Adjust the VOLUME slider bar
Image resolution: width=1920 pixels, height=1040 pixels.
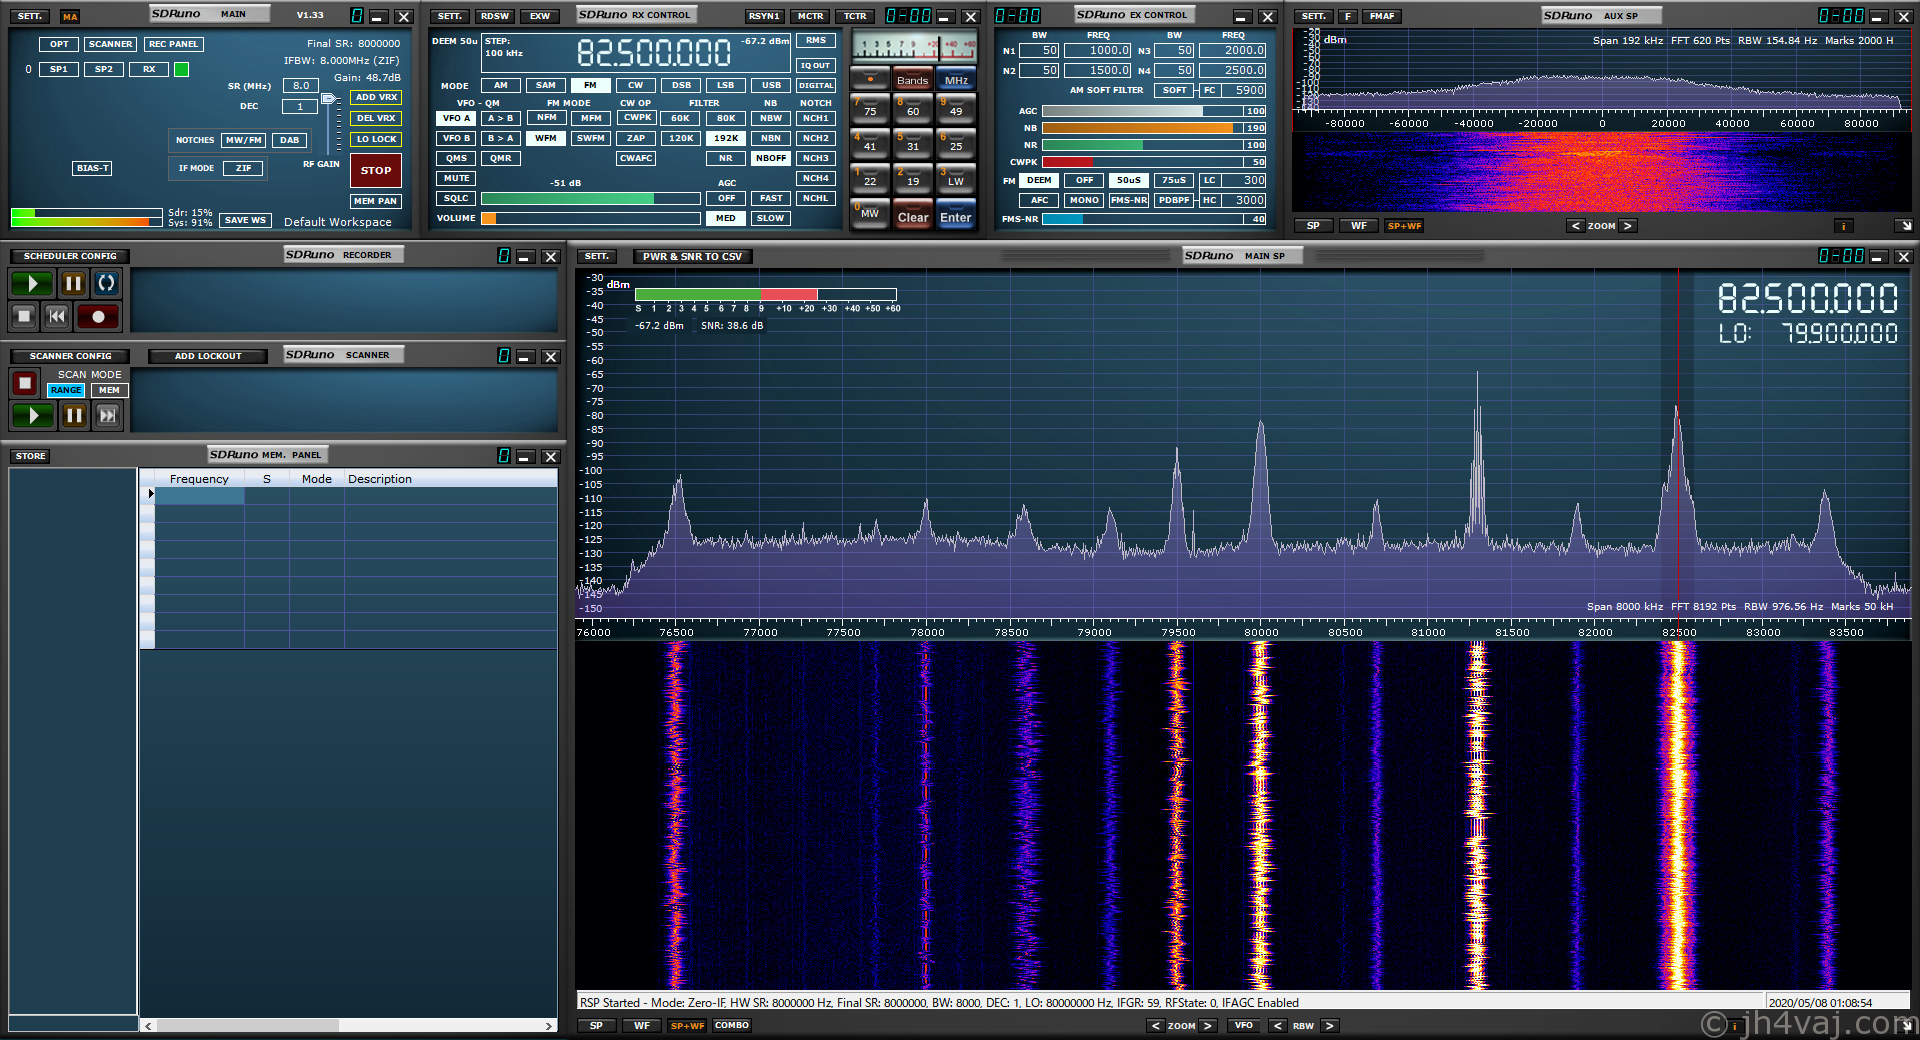(x=590, y=218)
